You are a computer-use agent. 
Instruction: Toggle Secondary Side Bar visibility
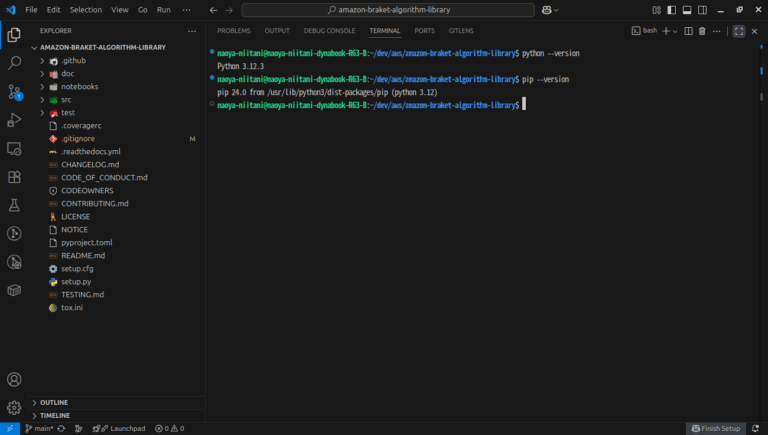click(702, 10)
